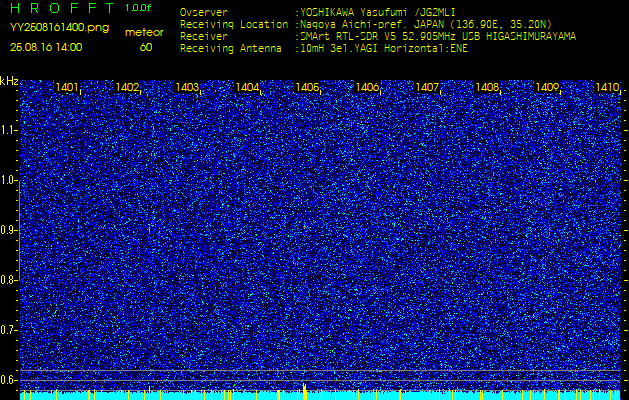Click the tall yellow spike below 1405

304,392
